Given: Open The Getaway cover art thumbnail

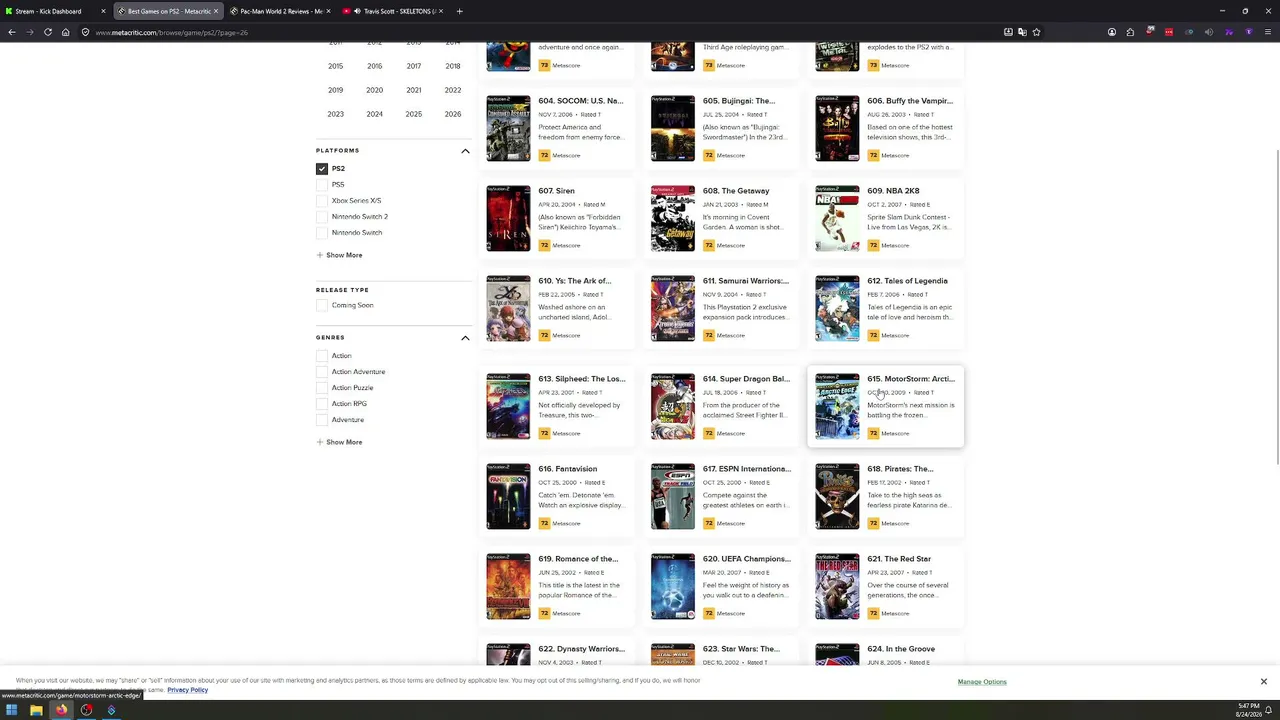Looking at the screenshot, I should pos(673,218).
